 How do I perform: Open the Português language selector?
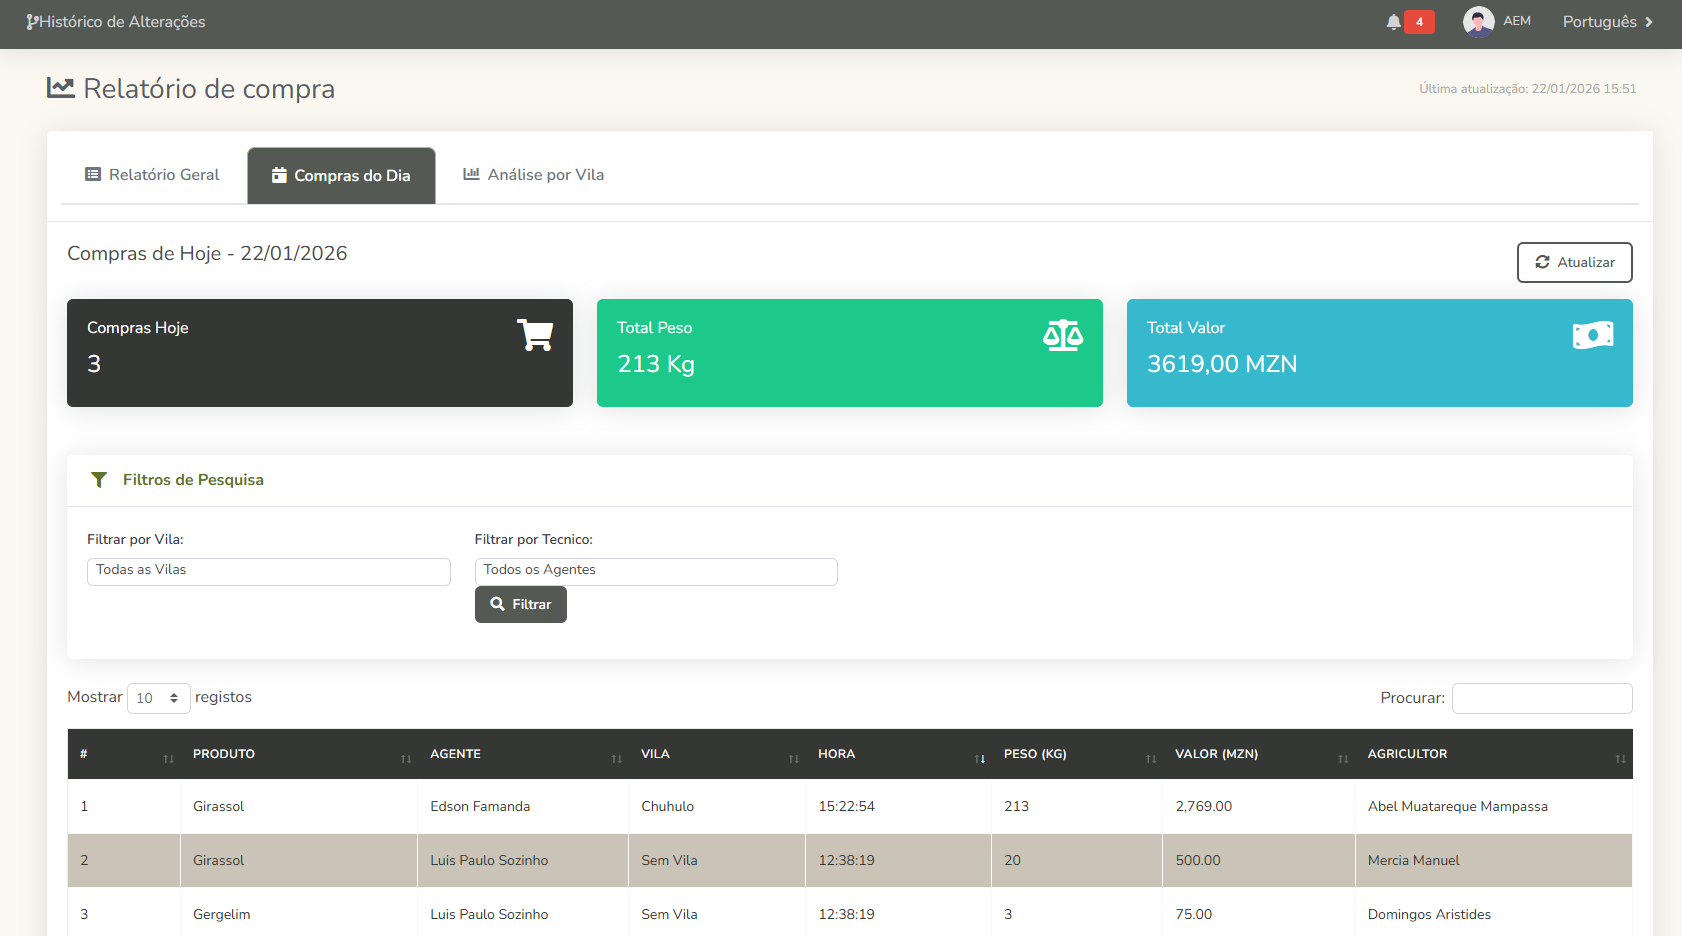pyautogui.click(x=1607, y=22)
